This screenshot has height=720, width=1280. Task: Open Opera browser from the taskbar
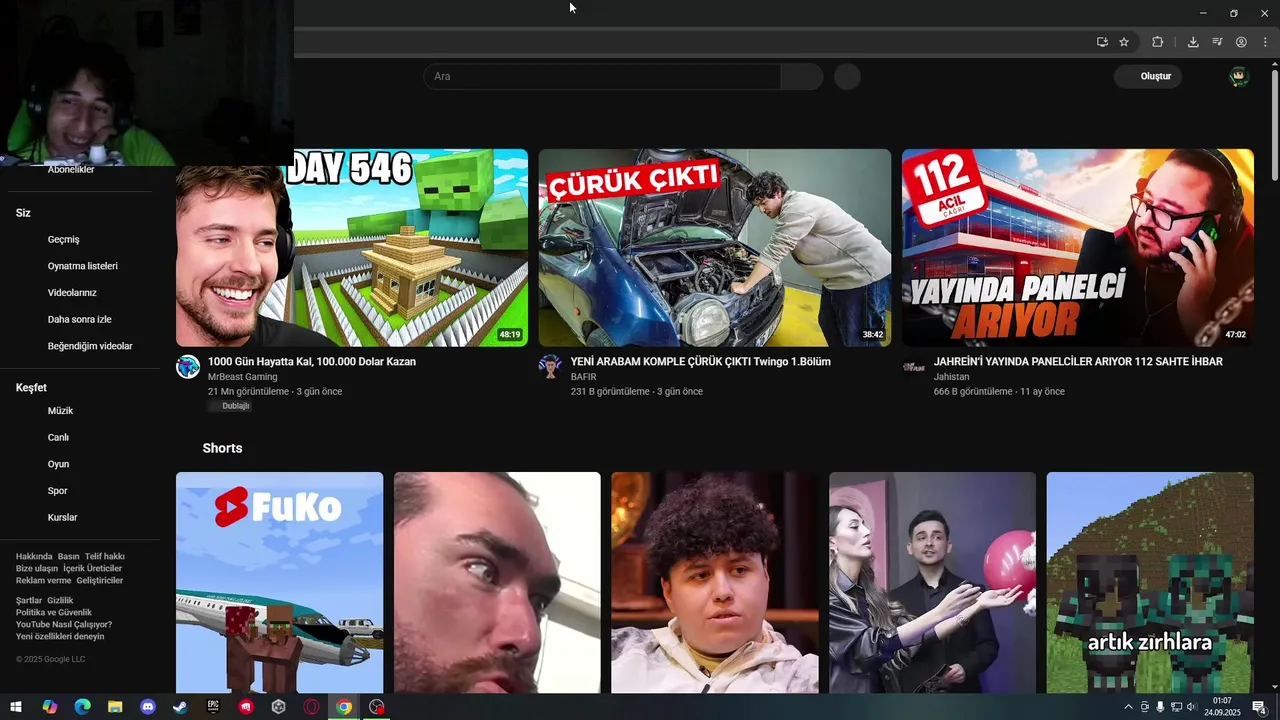311,707
